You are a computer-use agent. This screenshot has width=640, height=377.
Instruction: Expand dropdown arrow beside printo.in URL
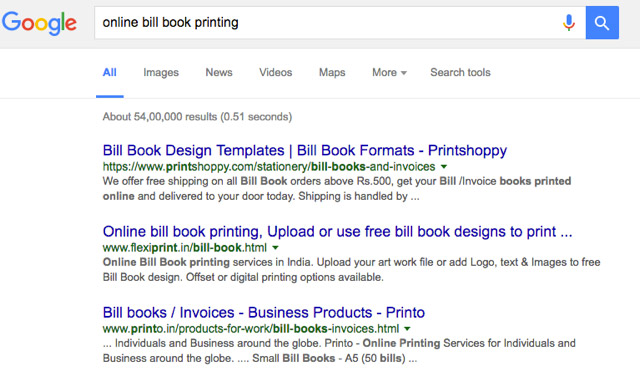pos(407,329)
